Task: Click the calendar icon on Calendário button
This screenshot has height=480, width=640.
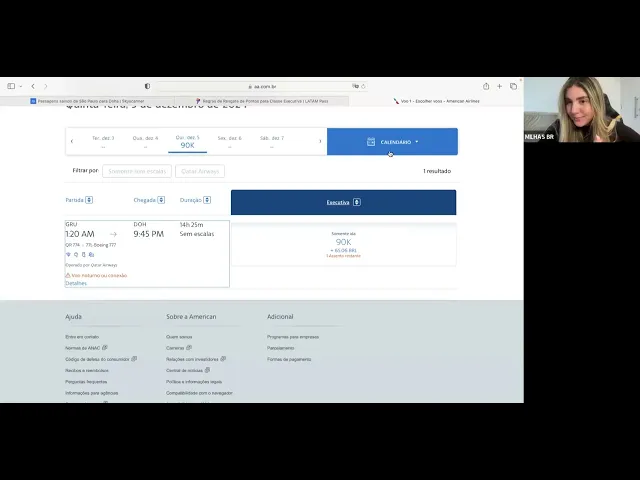Action: click(371, 142)
